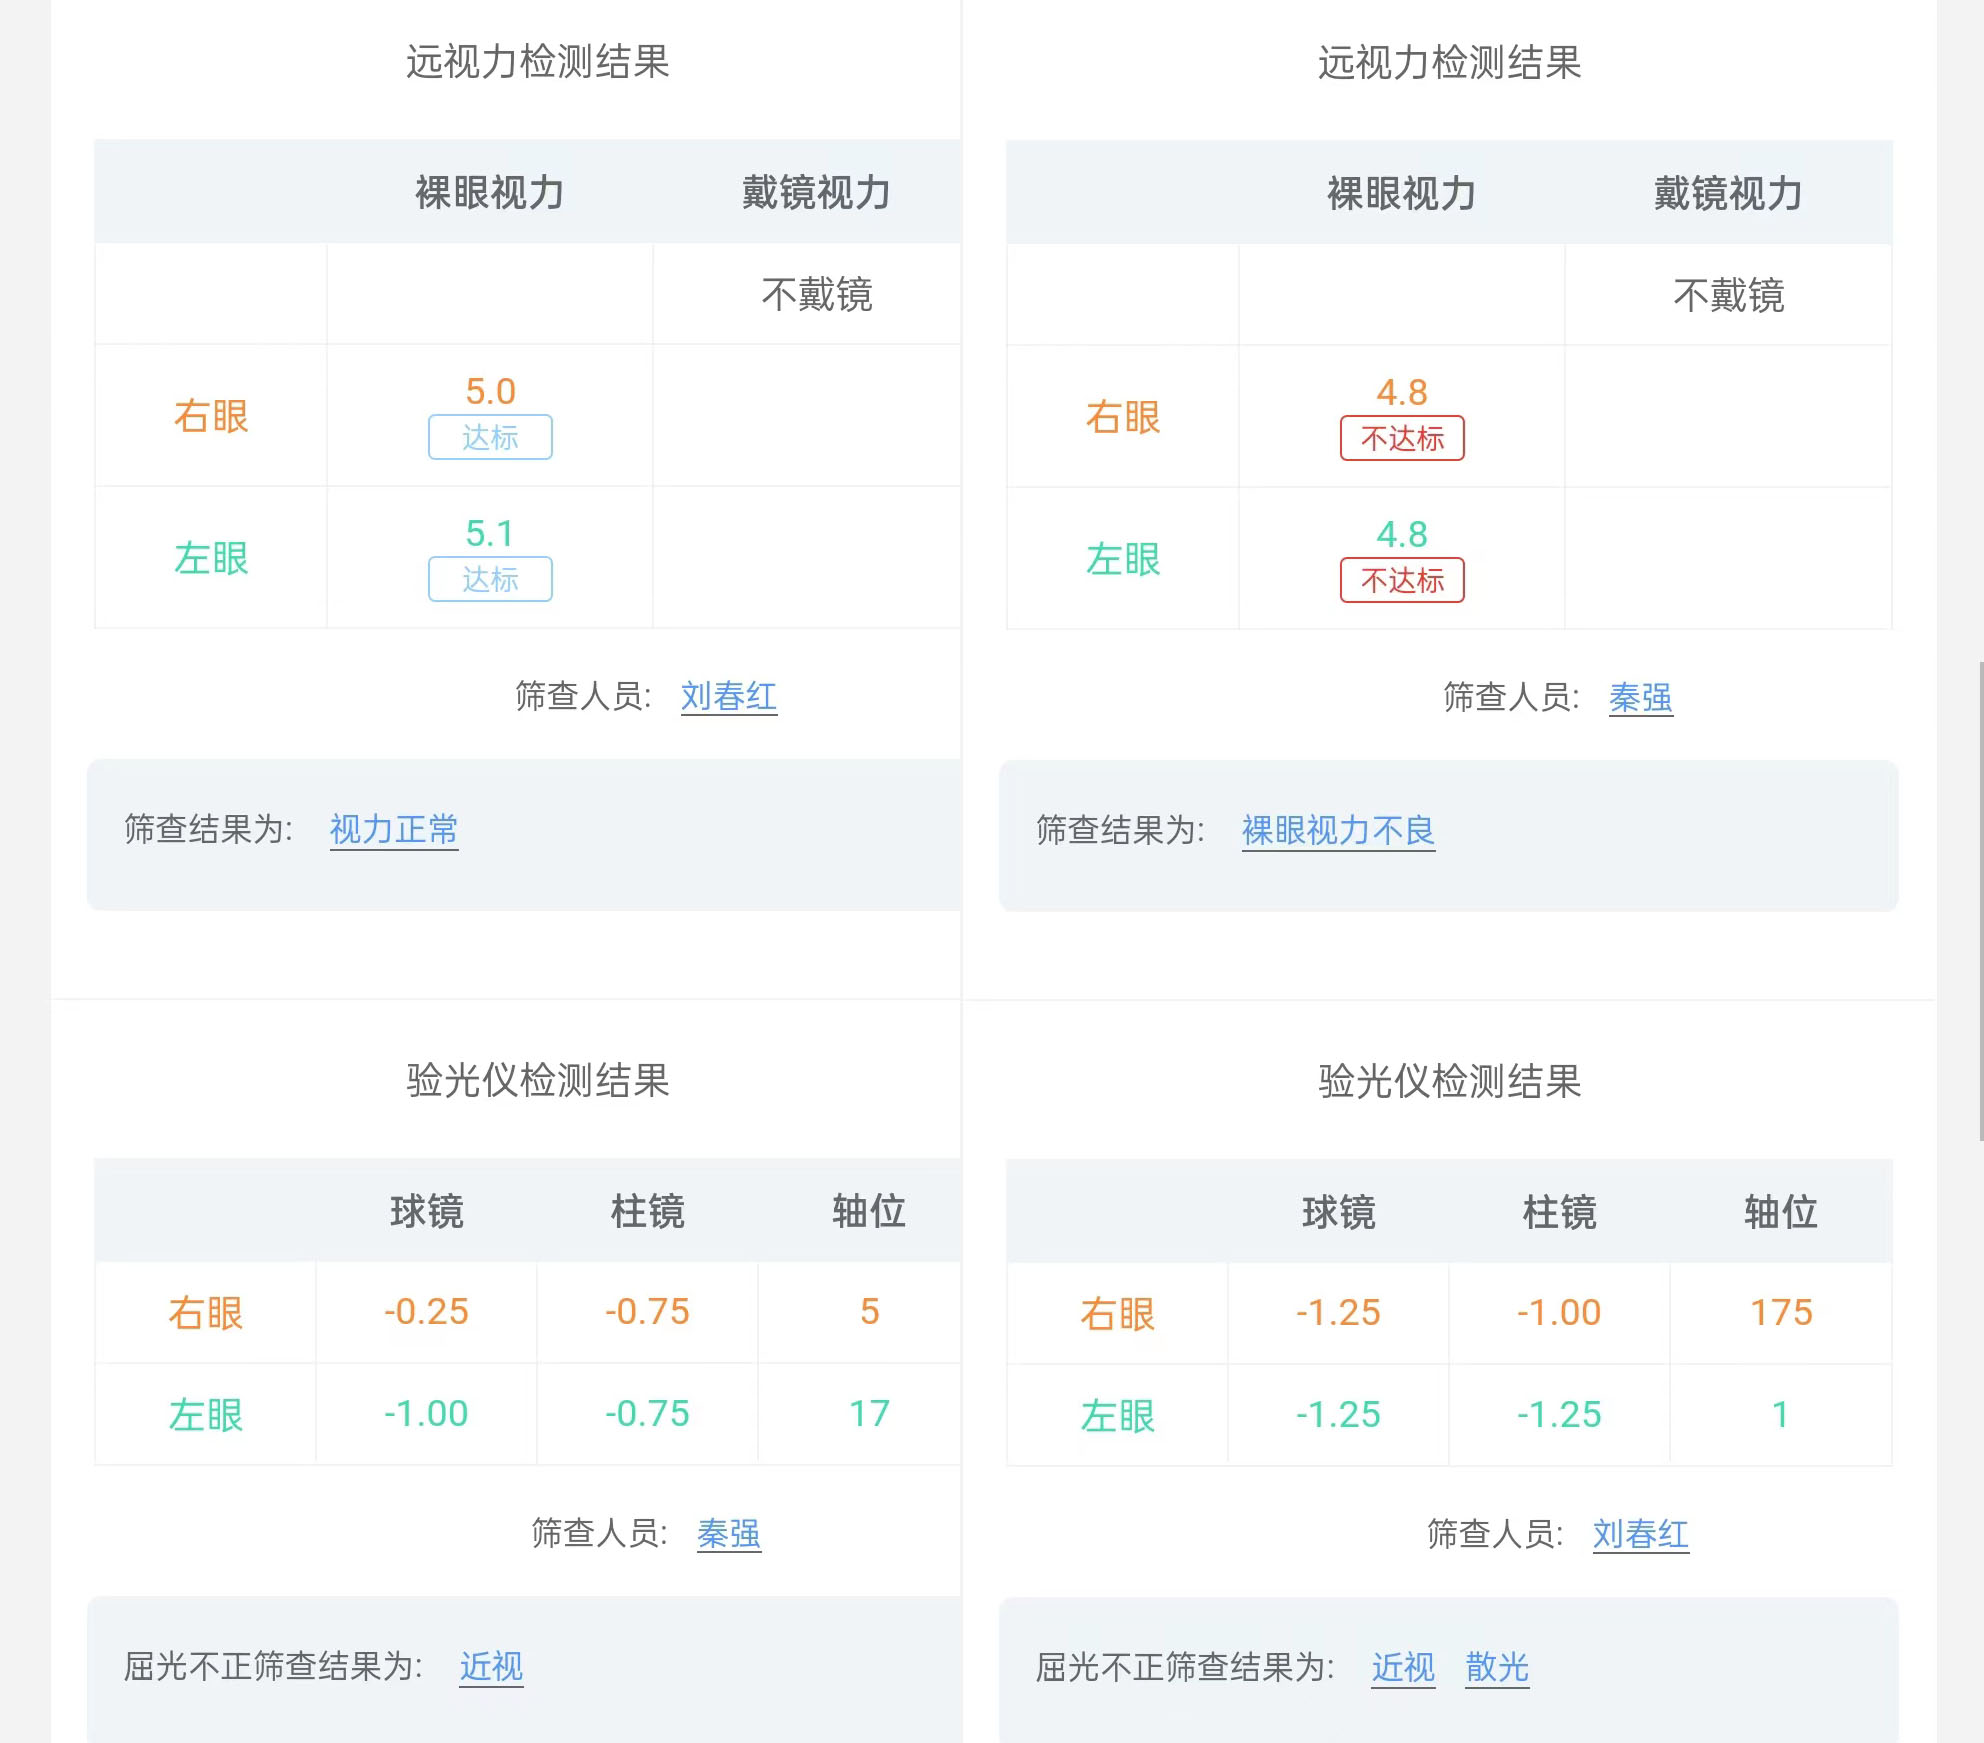Open the 近视 link in right refraction panel
1984x1743 pixels.
coord(1402,1667)
